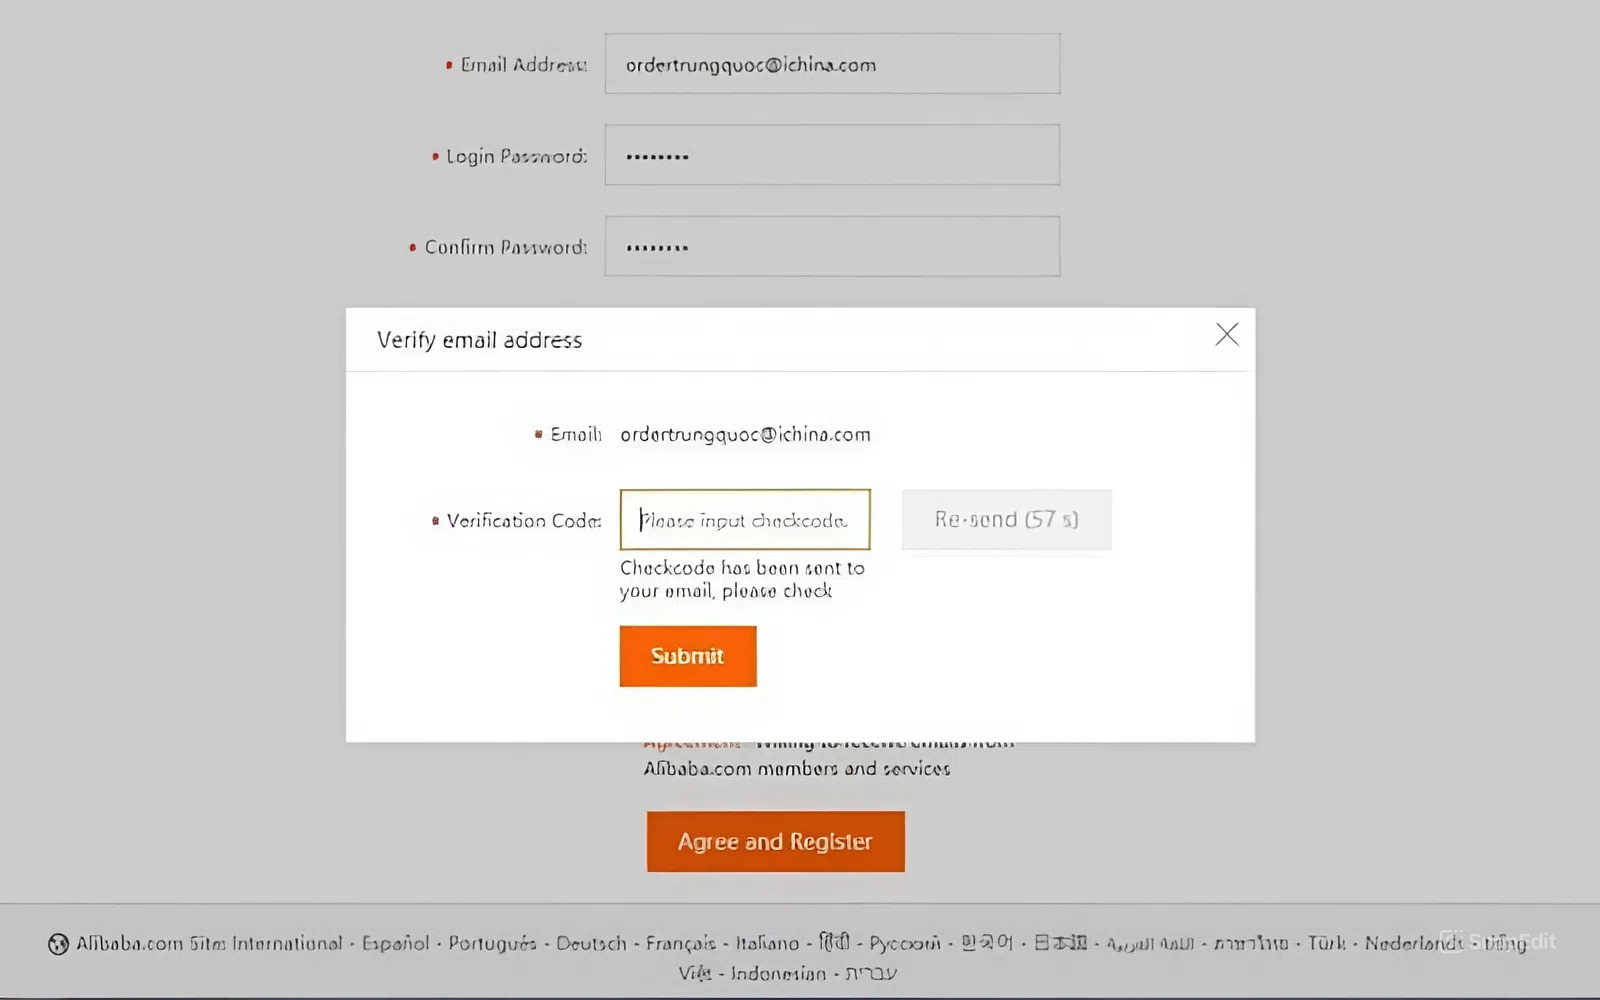The width and height of the screenshot is (1600, 1000).
Task: Close the Verify email address dialog
Action: (1226, 335)
